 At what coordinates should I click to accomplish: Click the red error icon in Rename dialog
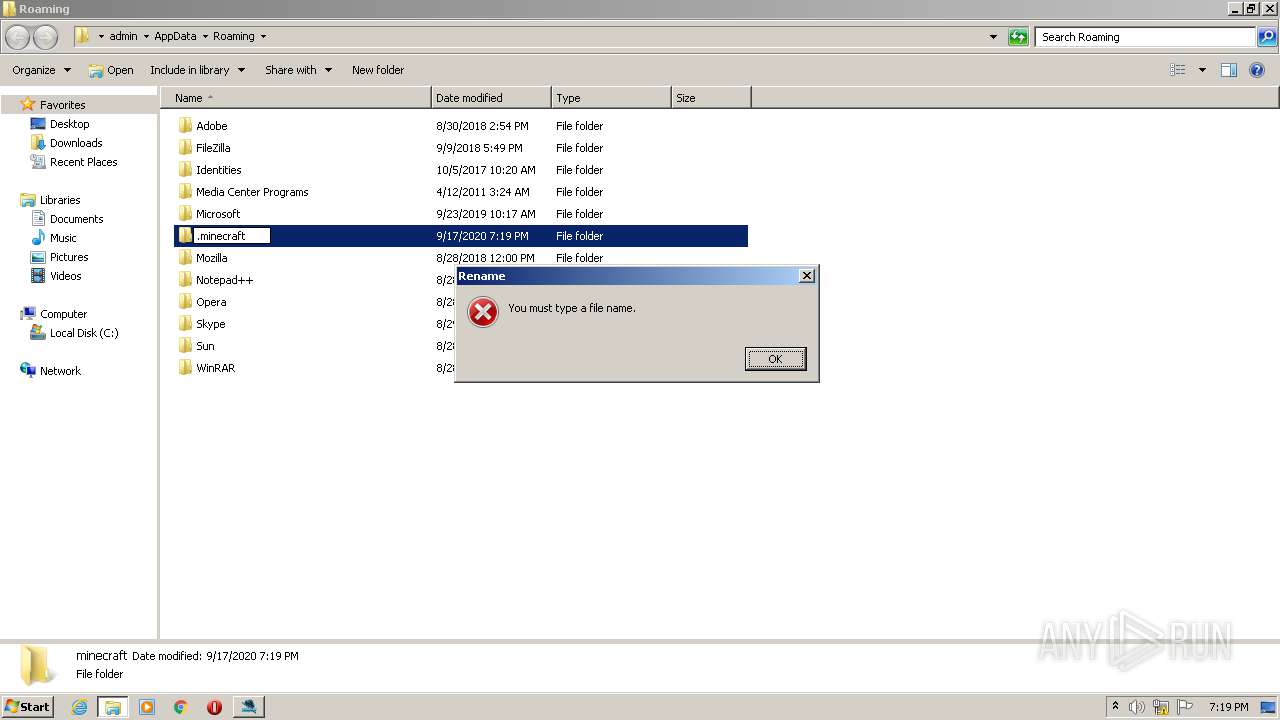pos(483,313)
